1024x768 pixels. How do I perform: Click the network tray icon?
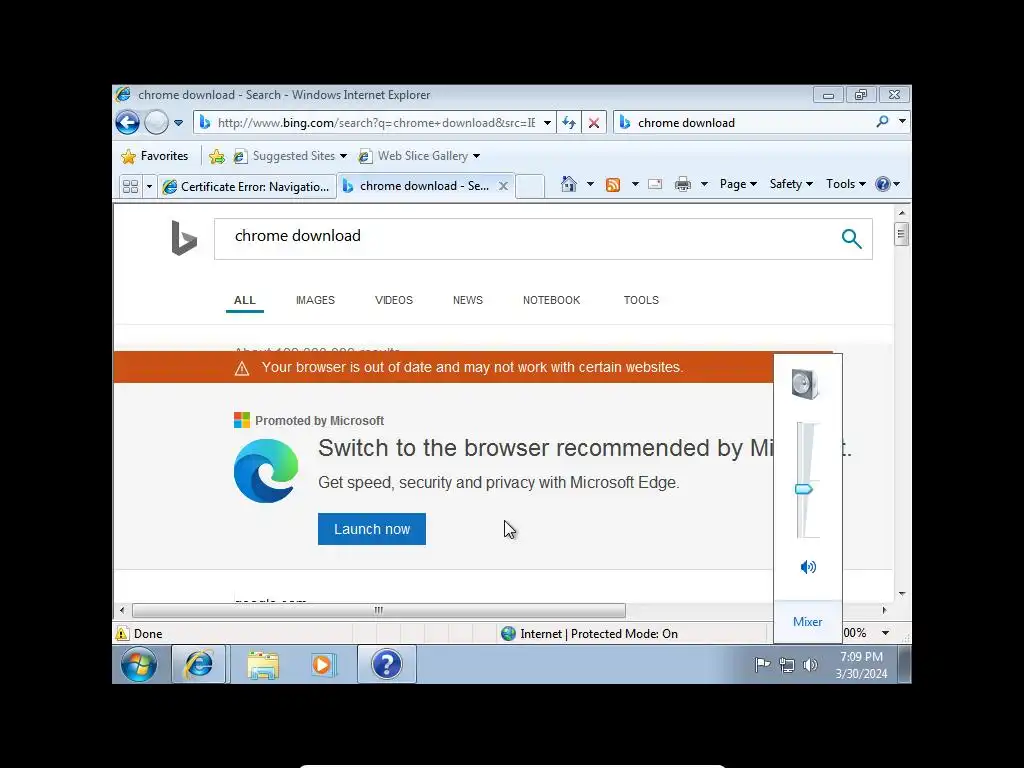[786, 665]
